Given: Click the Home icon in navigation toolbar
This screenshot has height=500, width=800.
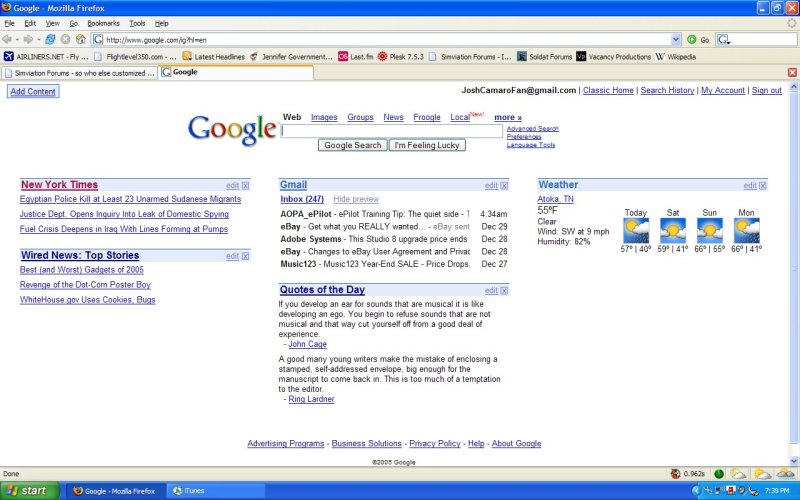Looking at the screenshot, I should pyautogui.click(x=80, y=39).
